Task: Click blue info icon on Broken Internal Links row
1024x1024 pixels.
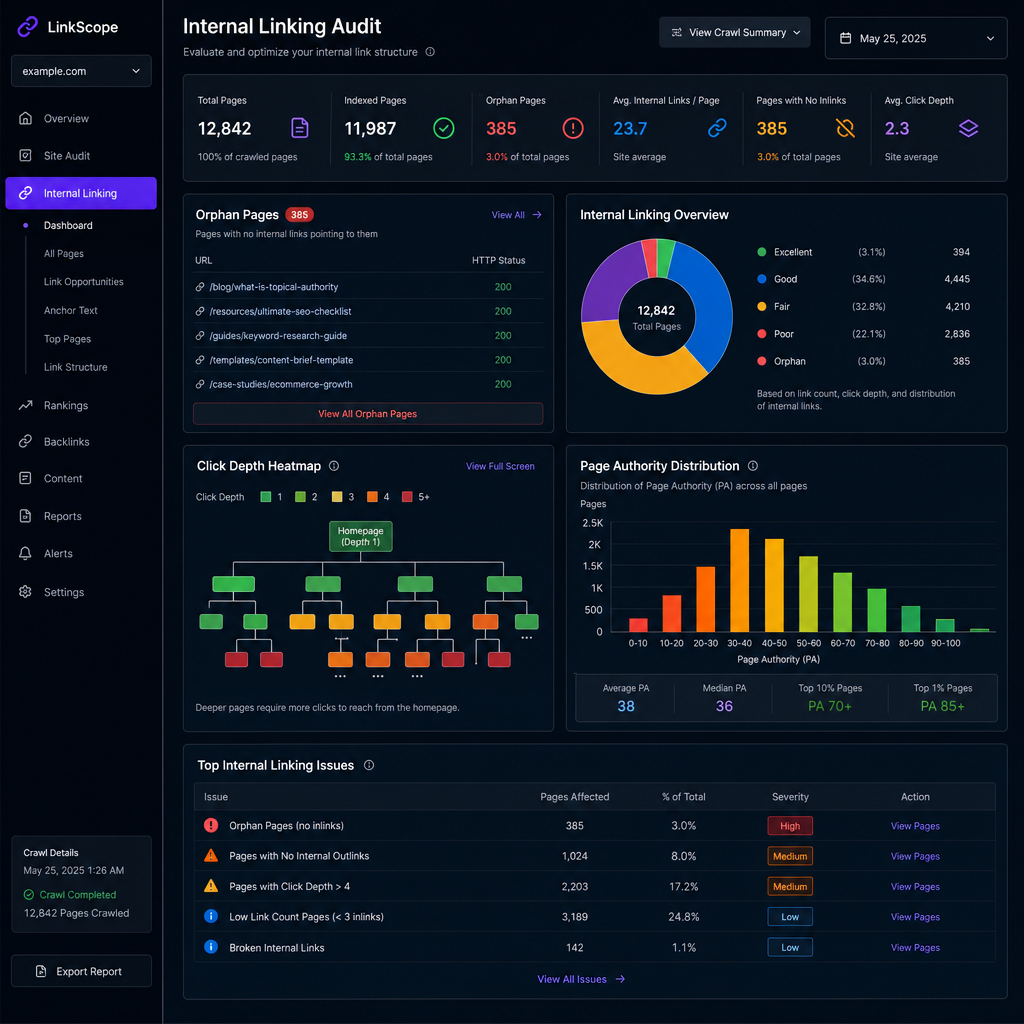Action: coord(211,946)
